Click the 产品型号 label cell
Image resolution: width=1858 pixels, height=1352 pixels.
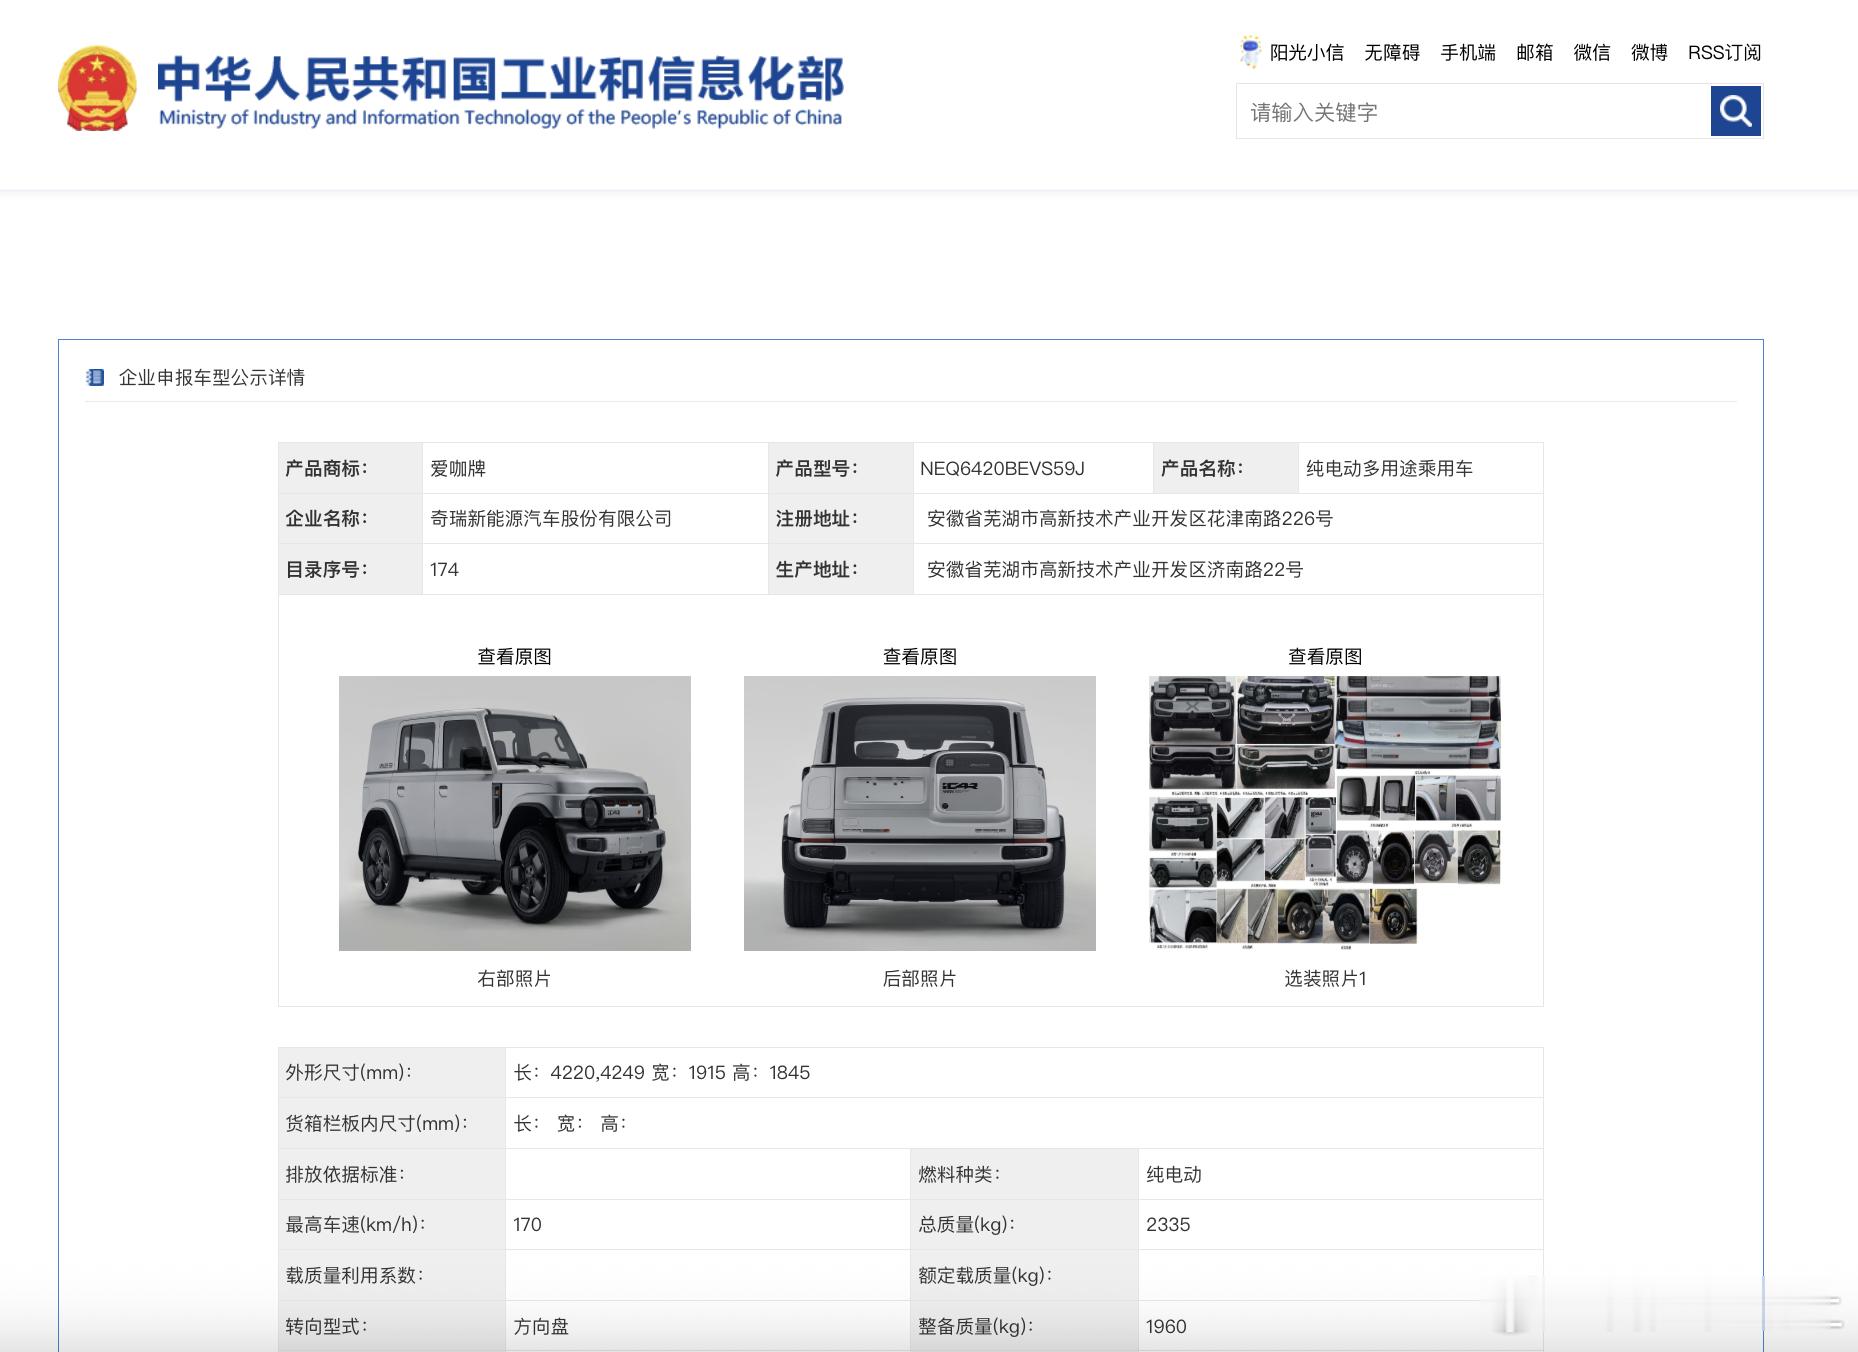[840, 468]
